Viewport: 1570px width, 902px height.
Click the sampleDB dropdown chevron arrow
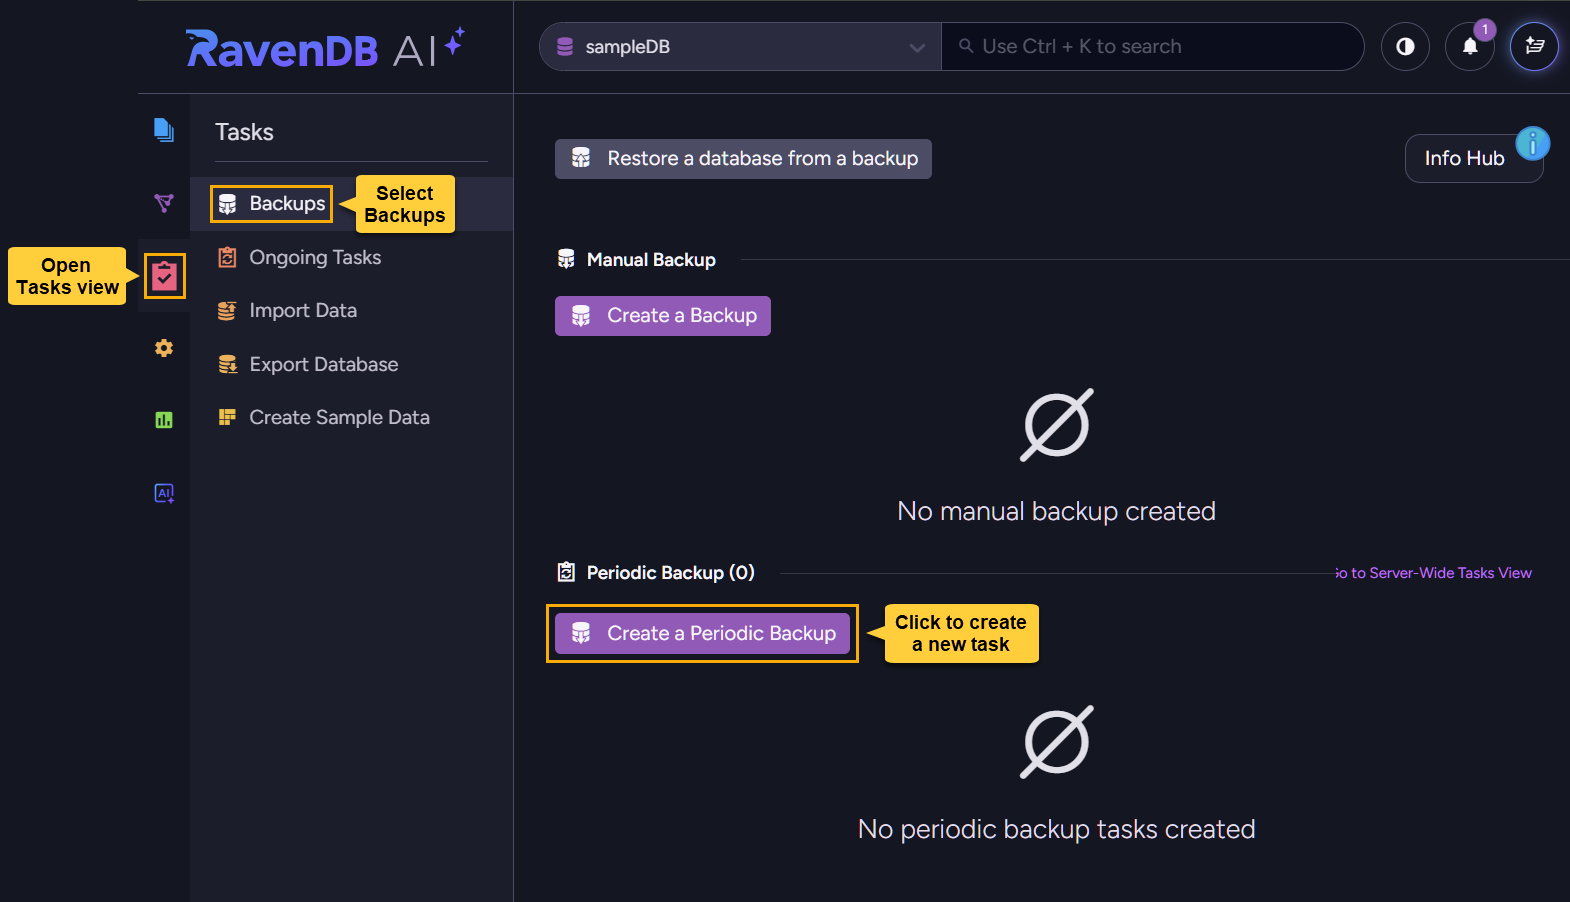click(916, 48)
